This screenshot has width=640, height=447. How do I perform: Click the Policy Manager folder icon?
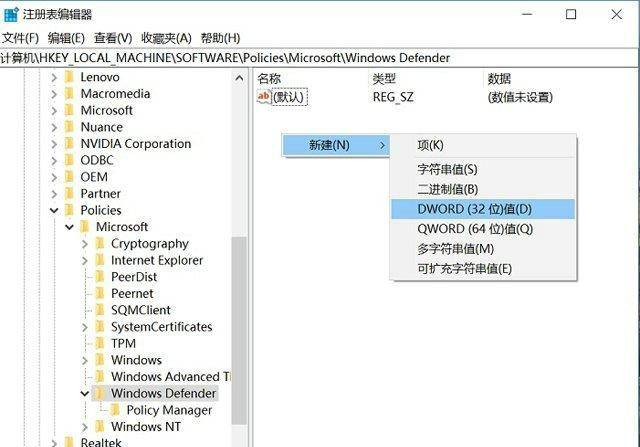pos(116,410)
